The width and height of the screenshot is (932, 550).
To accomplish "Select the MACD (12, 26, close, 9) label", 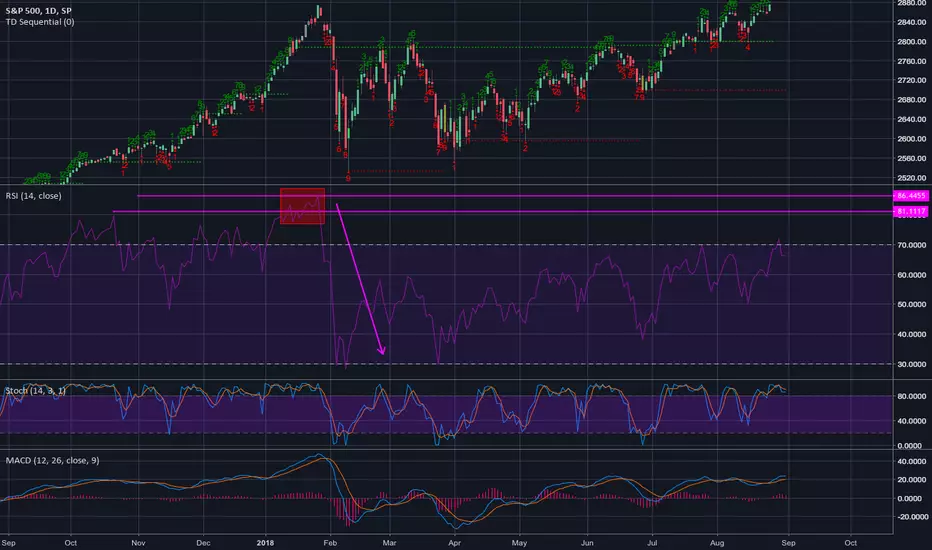I will (52, 460).
